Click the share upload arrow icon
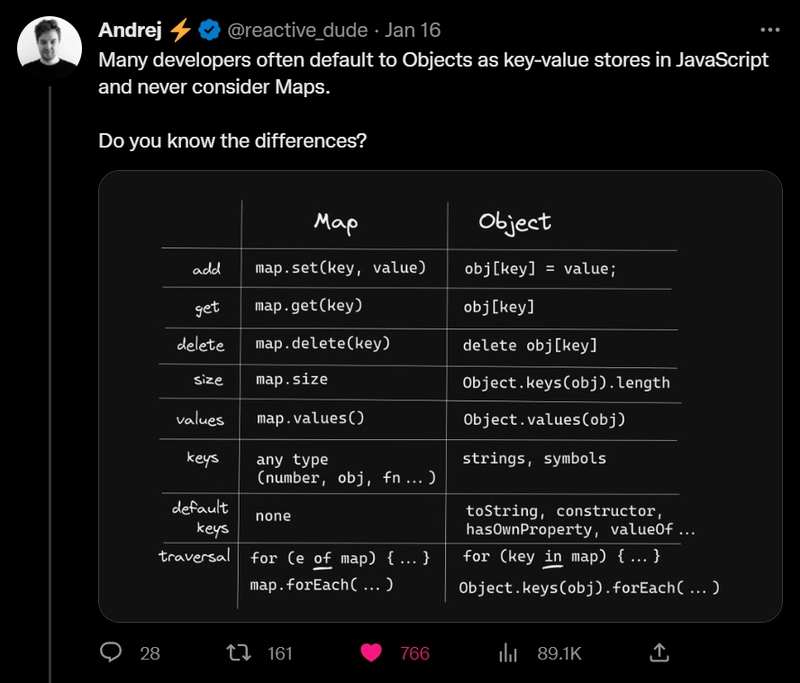Viewport: 800px width, 683px height. 659,652
